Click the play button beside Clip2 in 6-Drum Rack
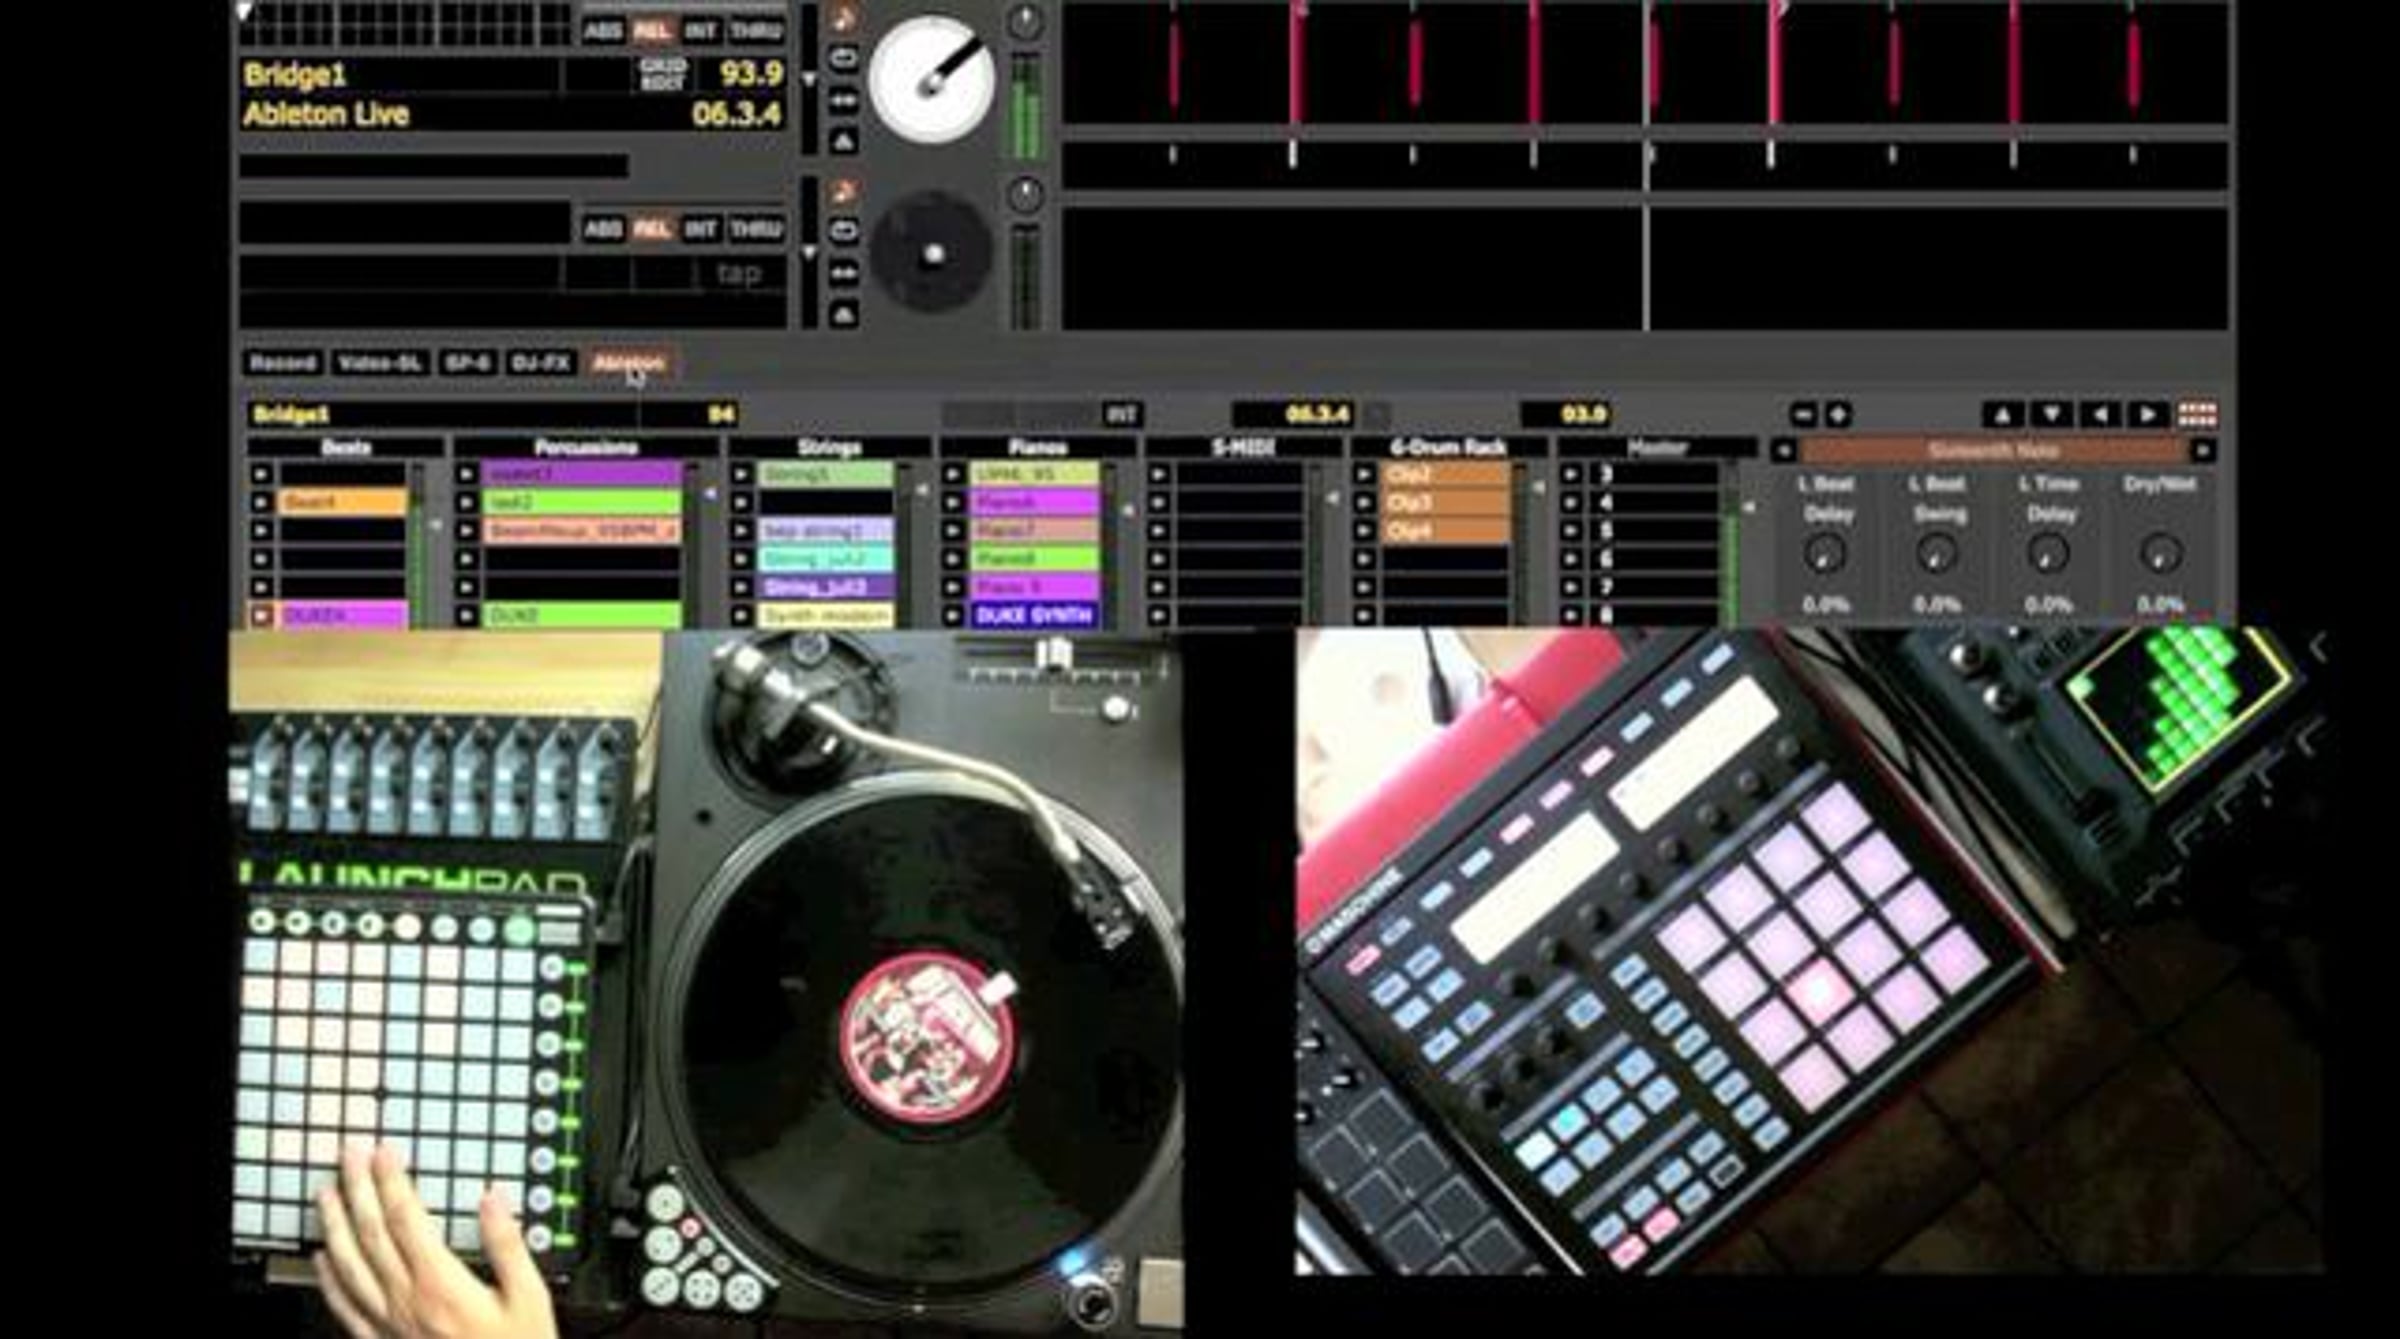2400x1339 pixels. coord(1364,474)
